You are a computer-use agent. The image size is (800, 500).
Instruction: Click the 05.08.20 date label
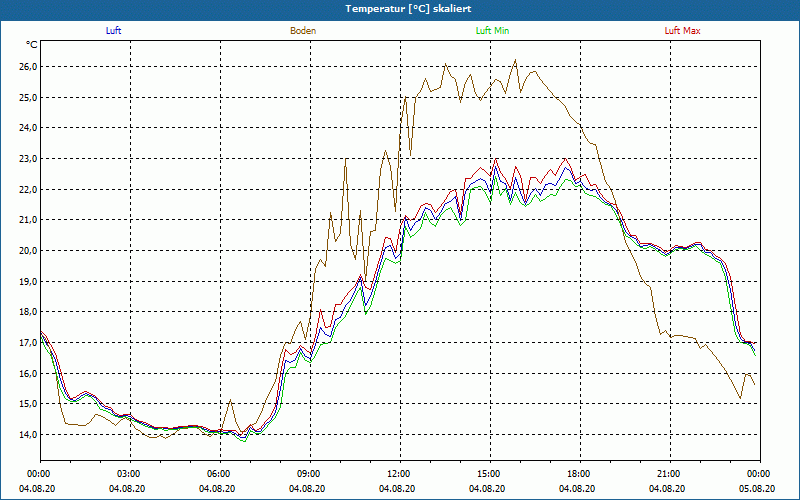(x=757, y=488)
